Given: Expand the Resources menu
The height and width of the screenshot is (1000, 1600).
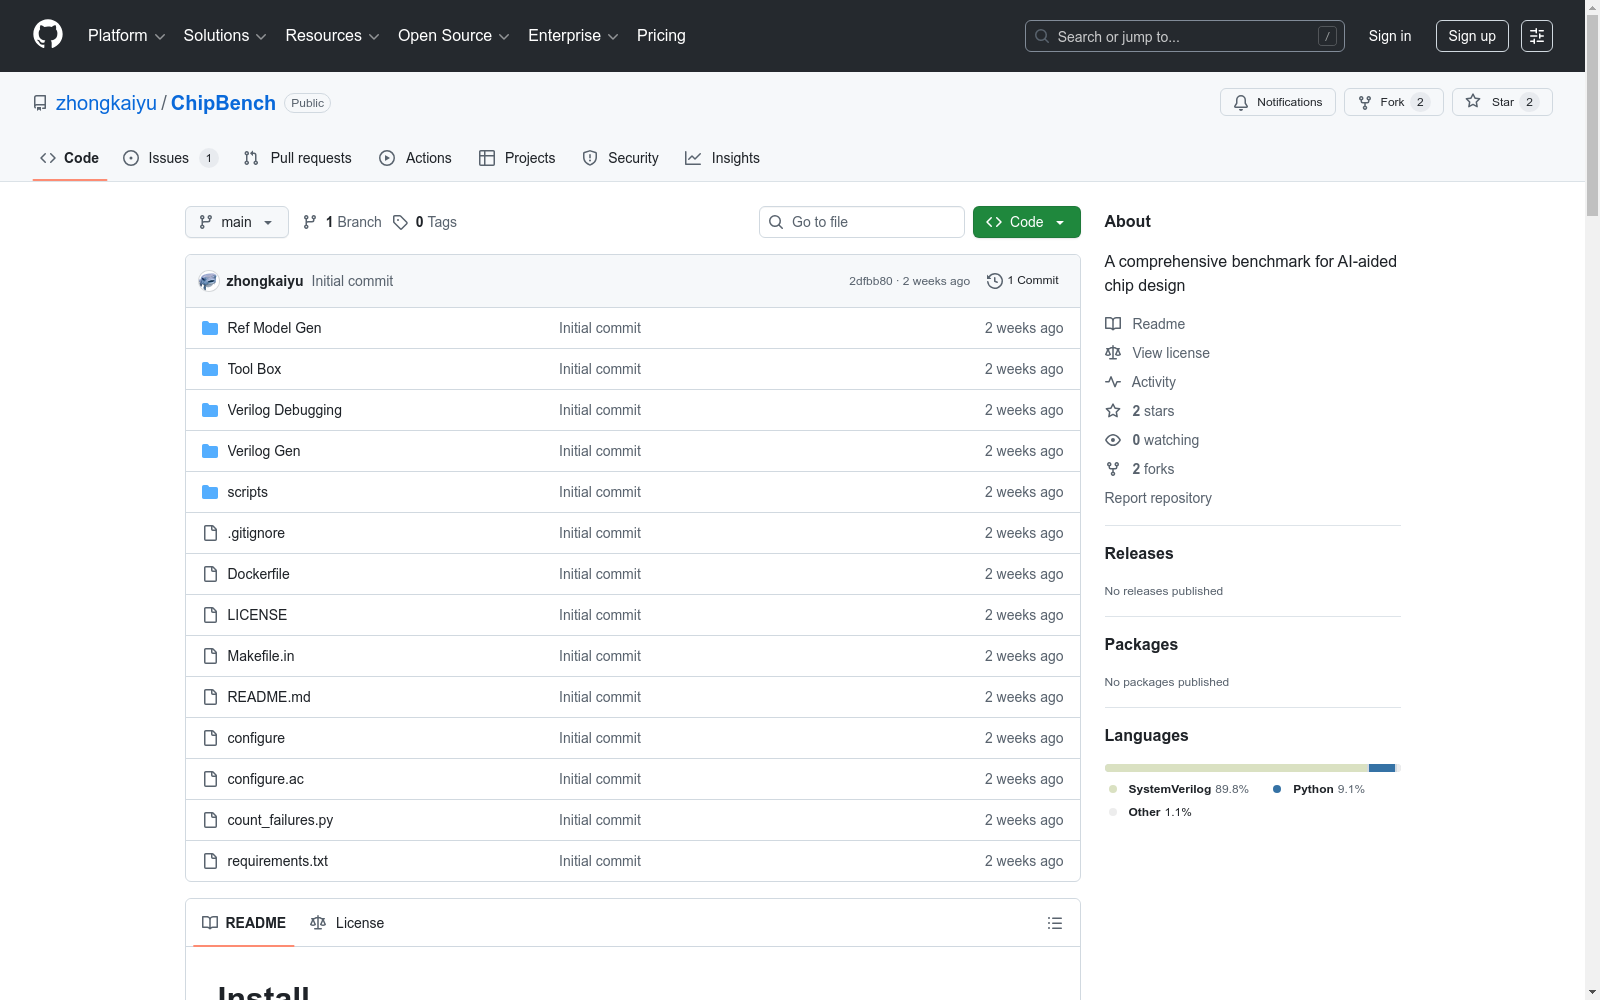Looking at the screenshot, I should point(332,36).
